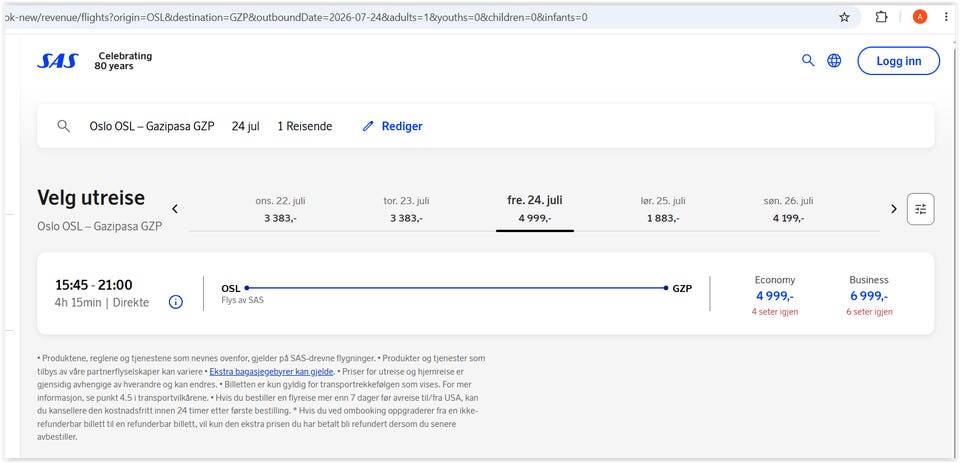Bookmark this page with the star icon
This screenshot has height=463, width=960.
pos(844,17)
